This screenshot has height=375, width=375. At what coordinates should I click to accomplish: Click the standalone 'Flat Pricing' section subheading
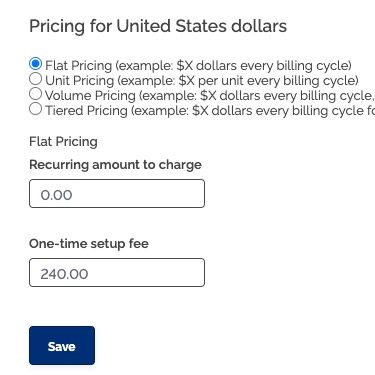click(63, 142)
